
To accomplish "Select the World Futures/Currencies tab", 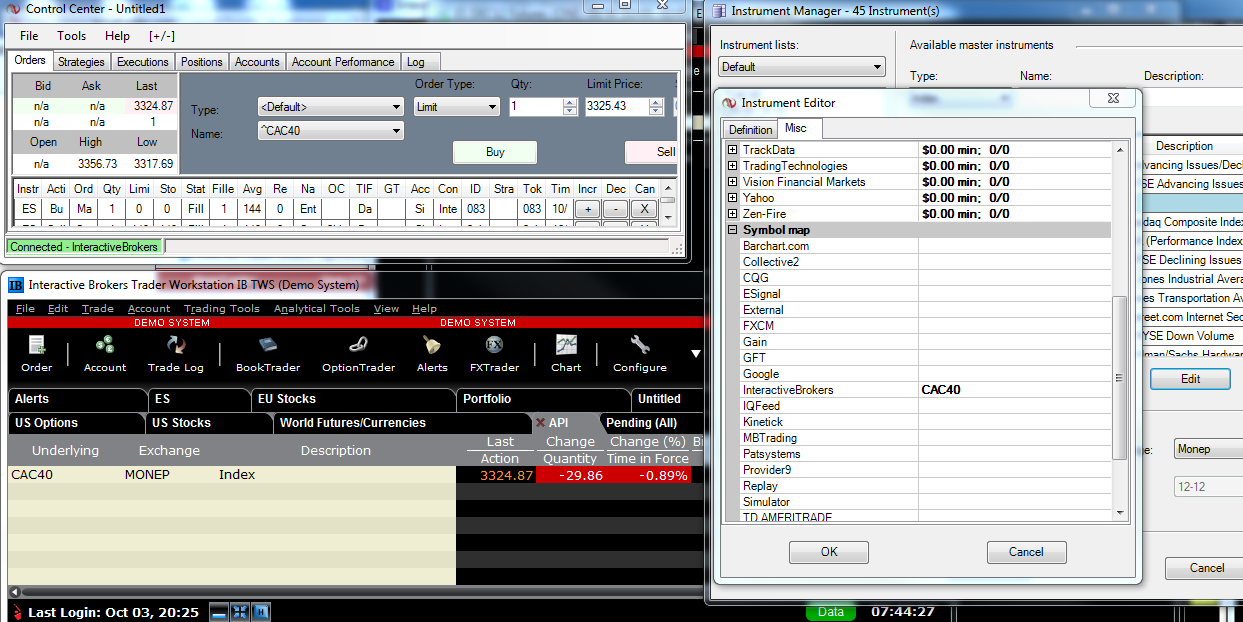I will 401,423.
